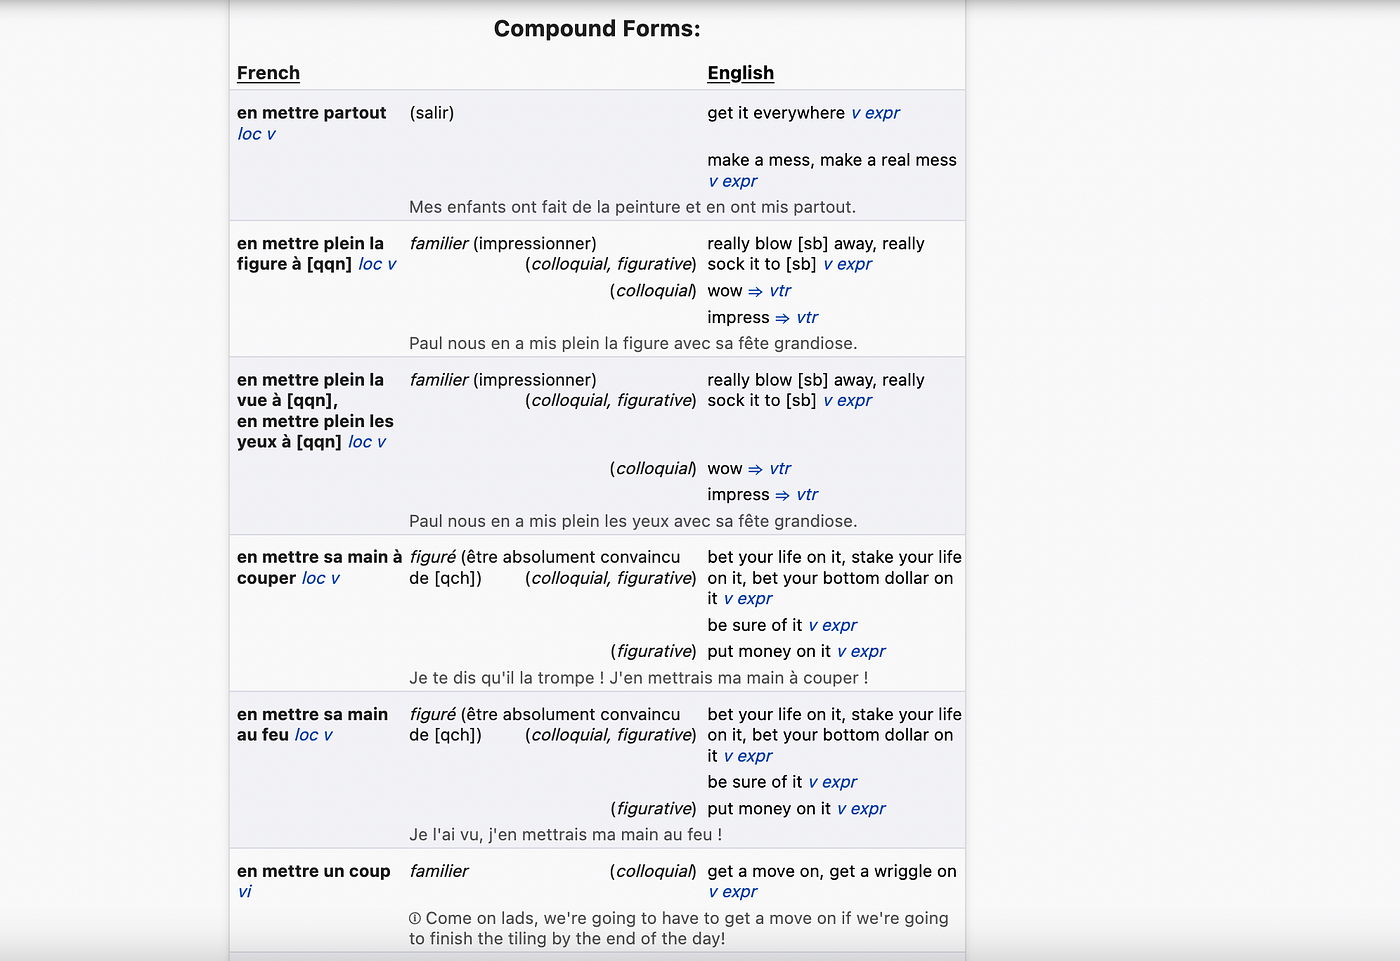The width and height of the screenshot is (1400, 961).
Task: Open "loc v" after "yeux à [qqn]"
Action: click(x=367, y=442)
